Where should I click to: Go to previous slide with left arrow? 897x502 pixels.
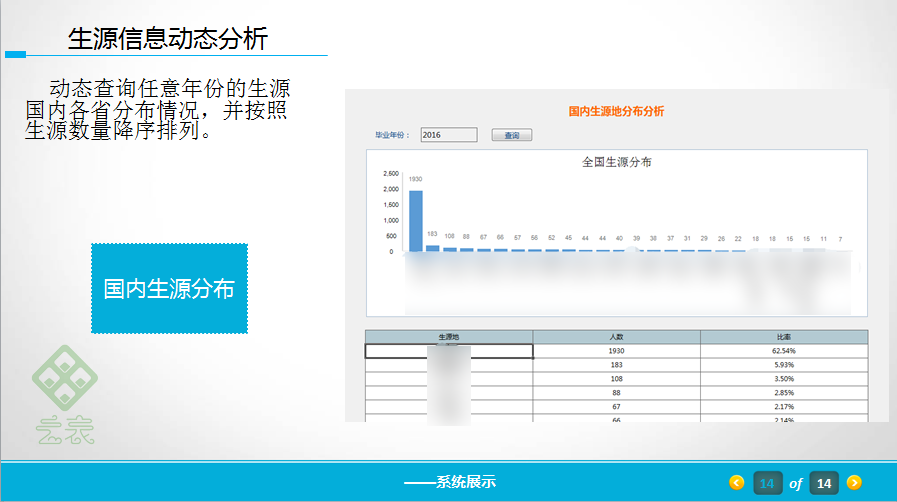[x=736, y=483]
